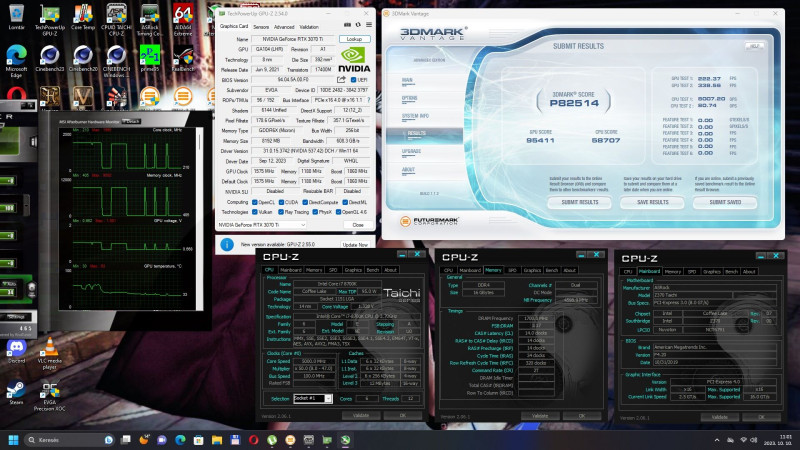Screen dimensions: 800x450
Task: Click the GPU-Z refresh icon
Action: coord(358,25)
